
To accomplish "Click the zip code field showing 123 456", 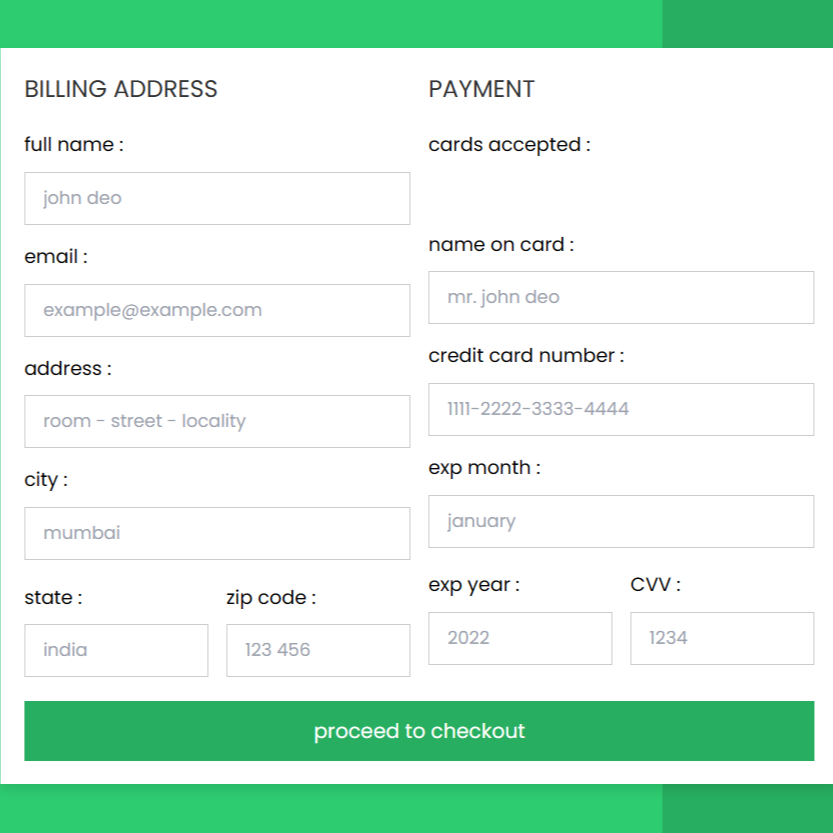I will click(x=318, y=650).
